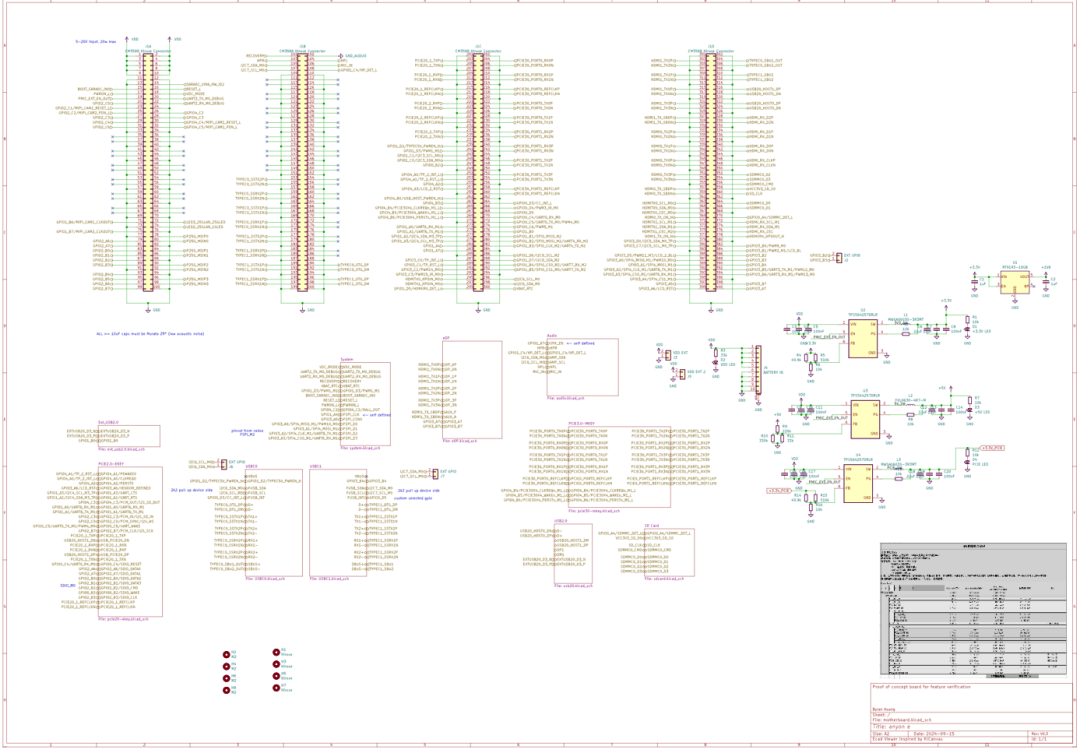Open the PCIE2.0-EKEY hierarchical sheet

tap(131, 541)
